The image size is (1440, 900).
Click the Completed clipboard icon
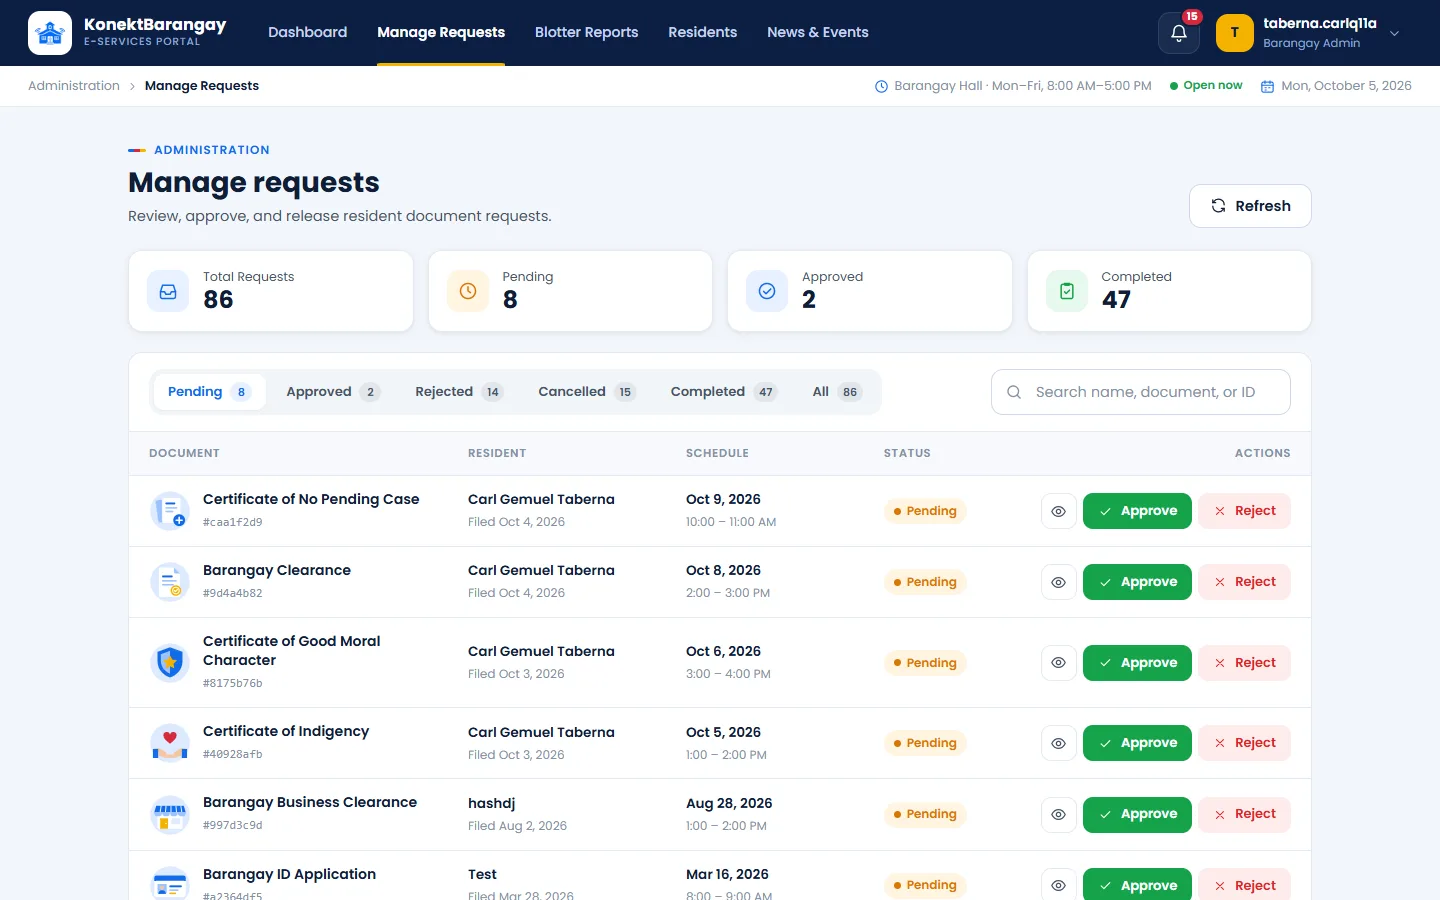pos(1067,291)
